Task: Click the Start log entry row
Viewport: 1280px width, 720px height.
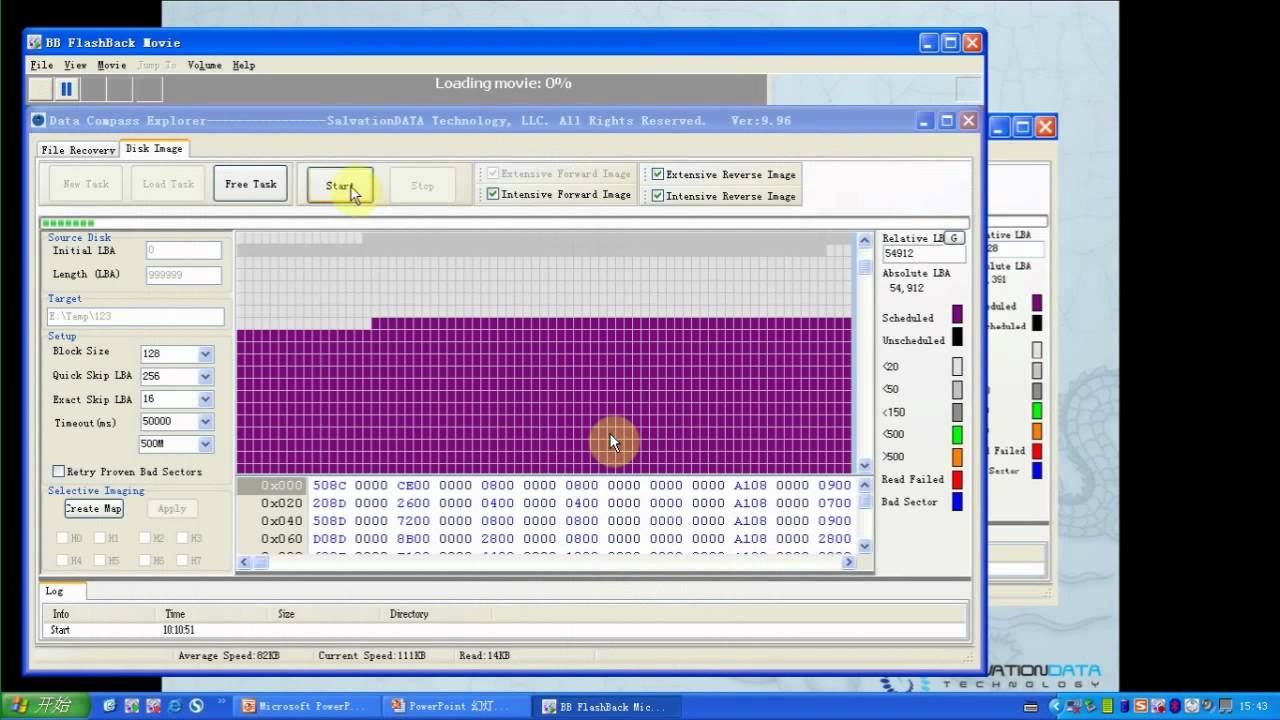Action: pyautogui.click(x=504, y=630)
